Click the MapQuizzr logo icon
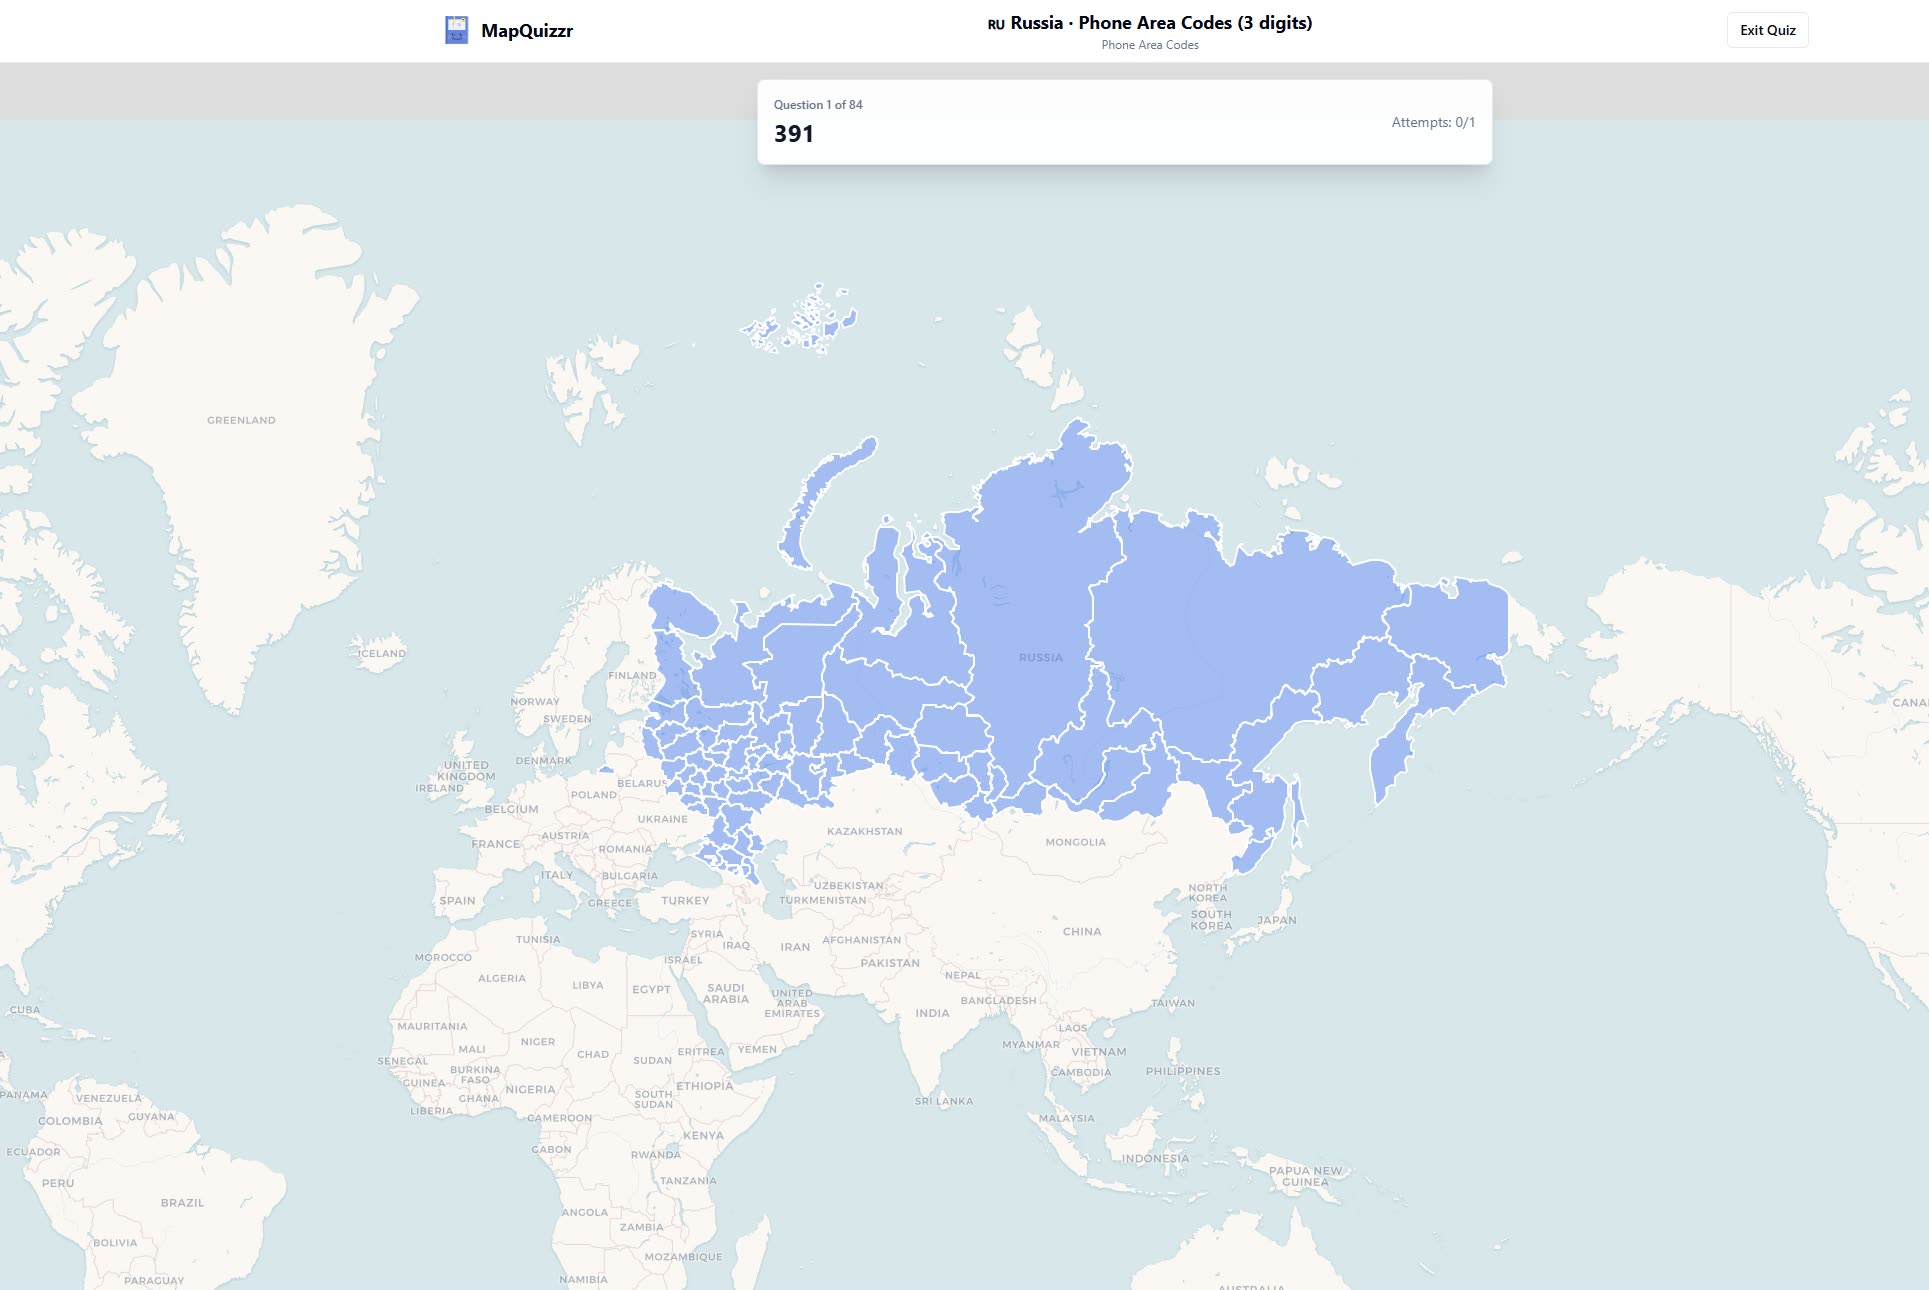Image resolution: width=1929 pixels, height=1290 pixels. (456, 29)
